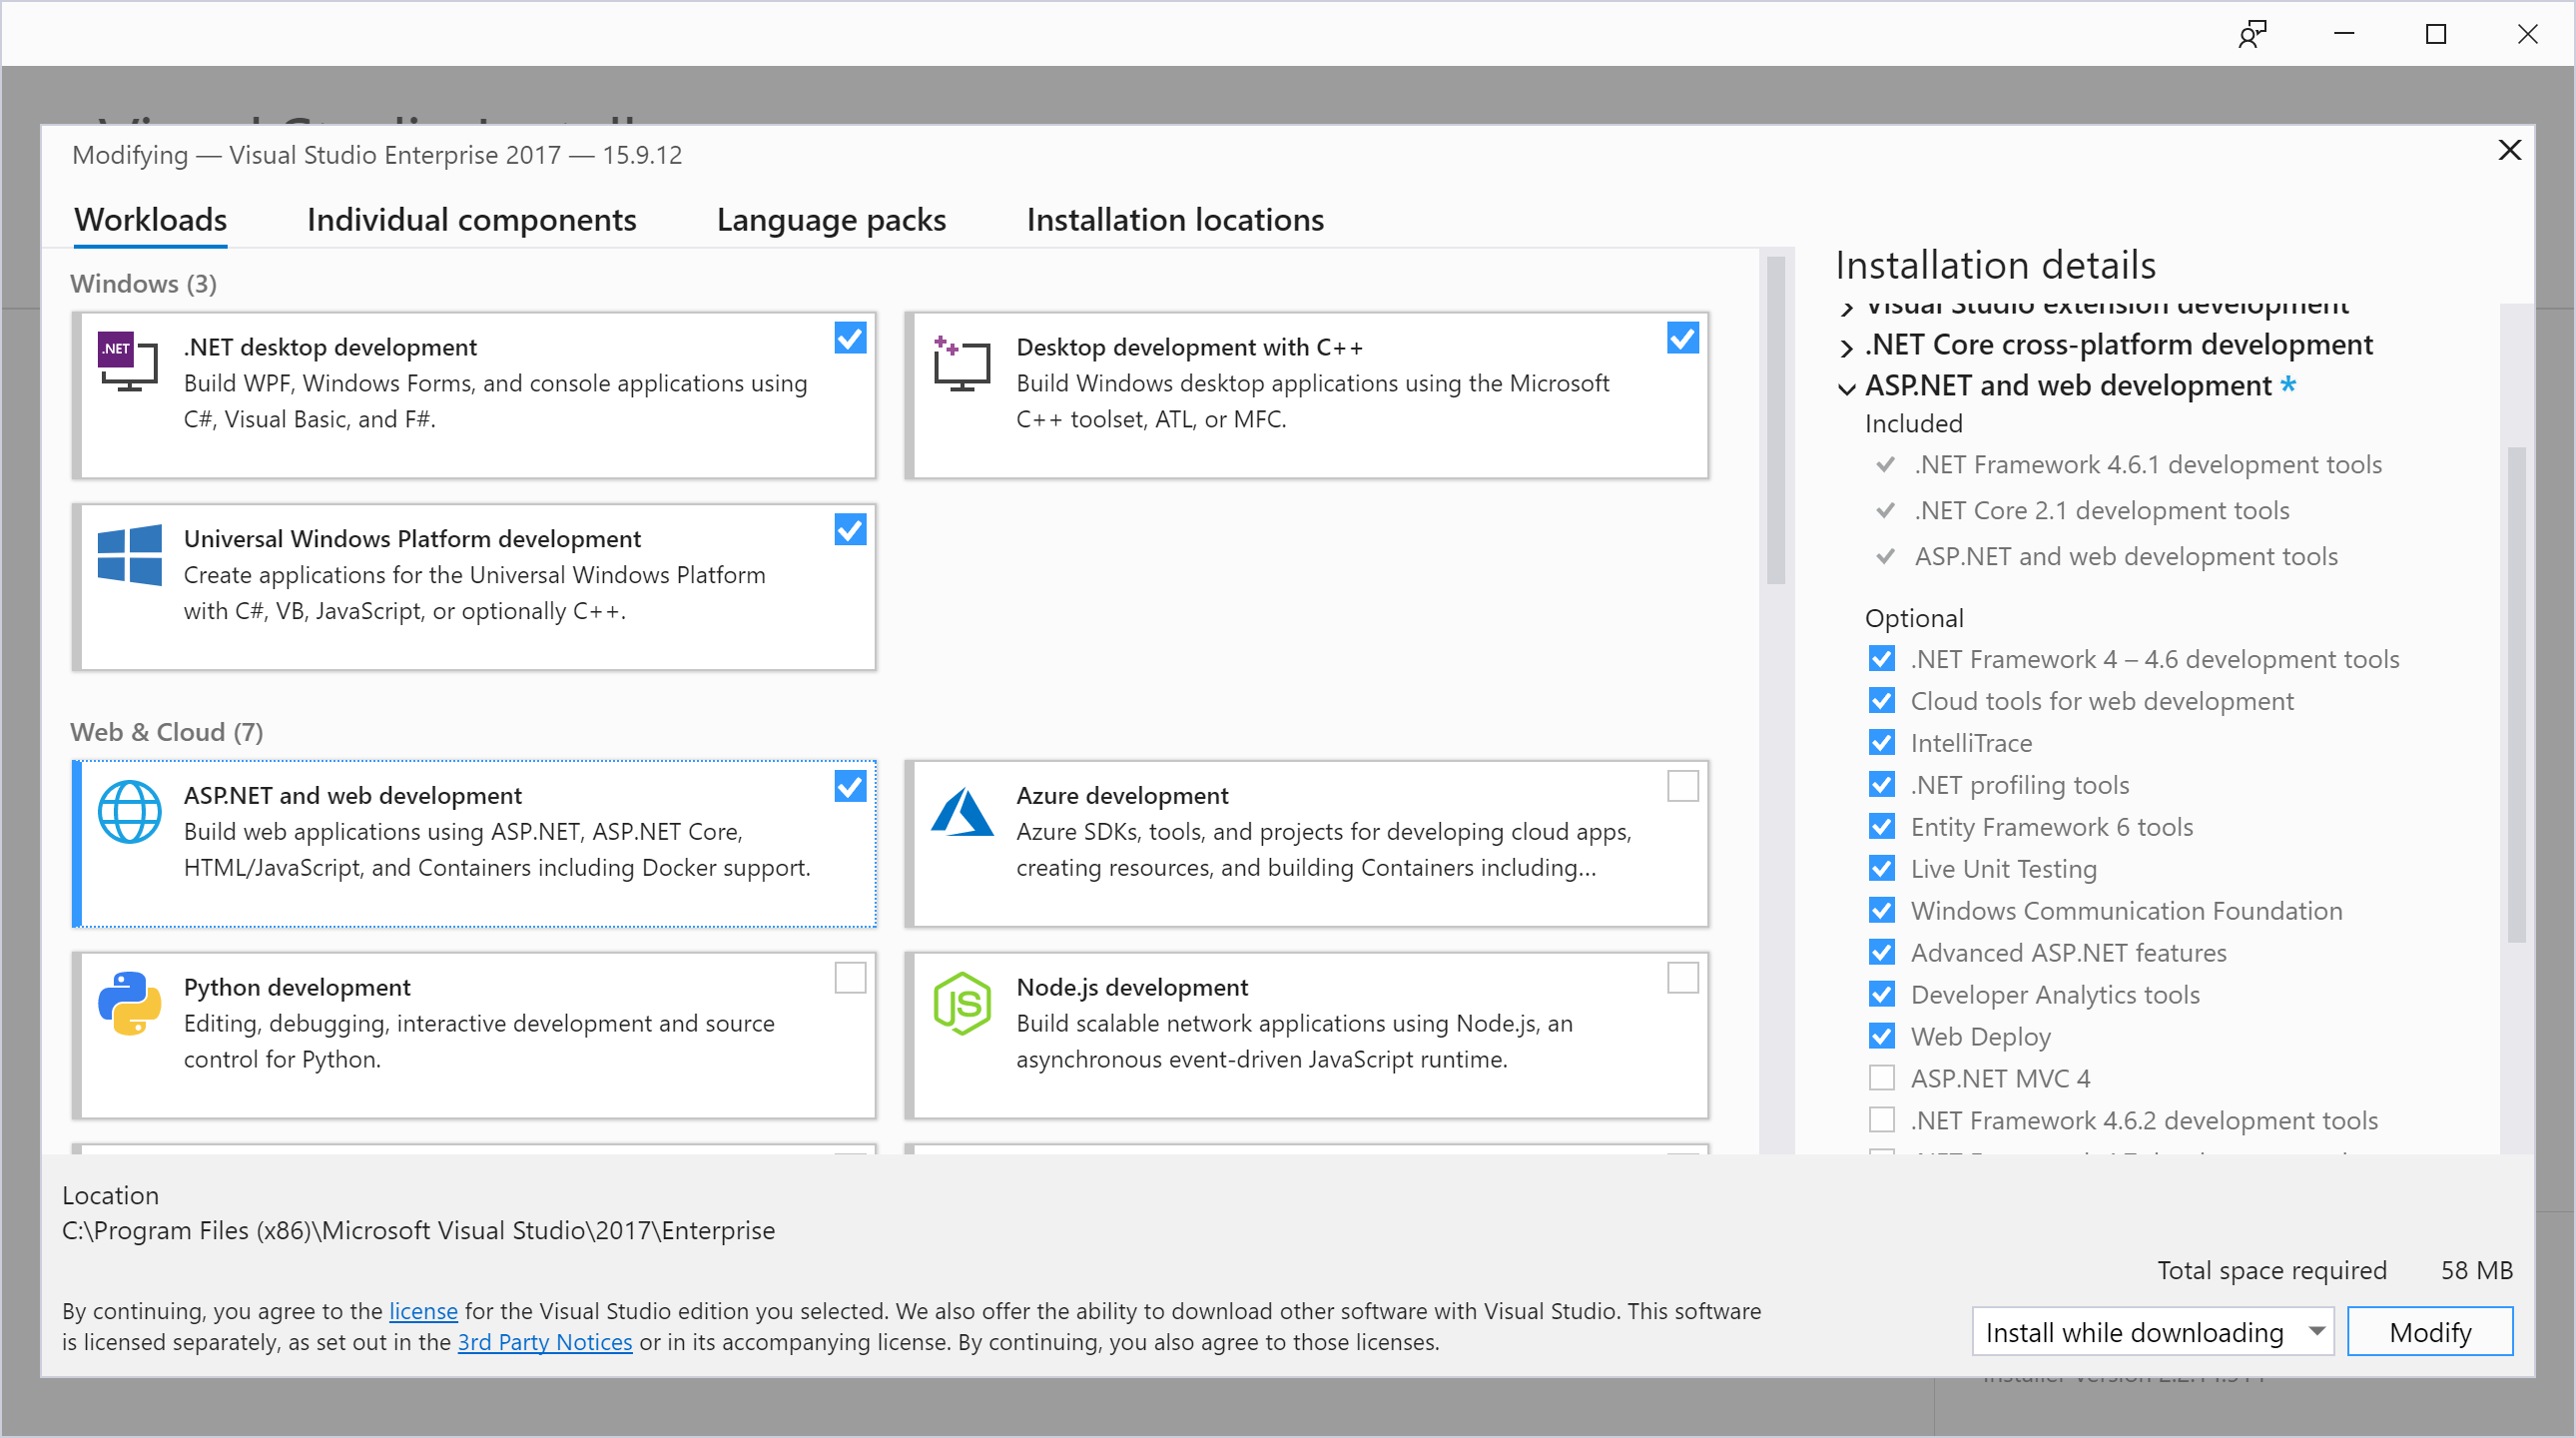This screenshot has height=1438, width=2576.
Task: Click the .NET desktop development icon
Action: [127, 362]
